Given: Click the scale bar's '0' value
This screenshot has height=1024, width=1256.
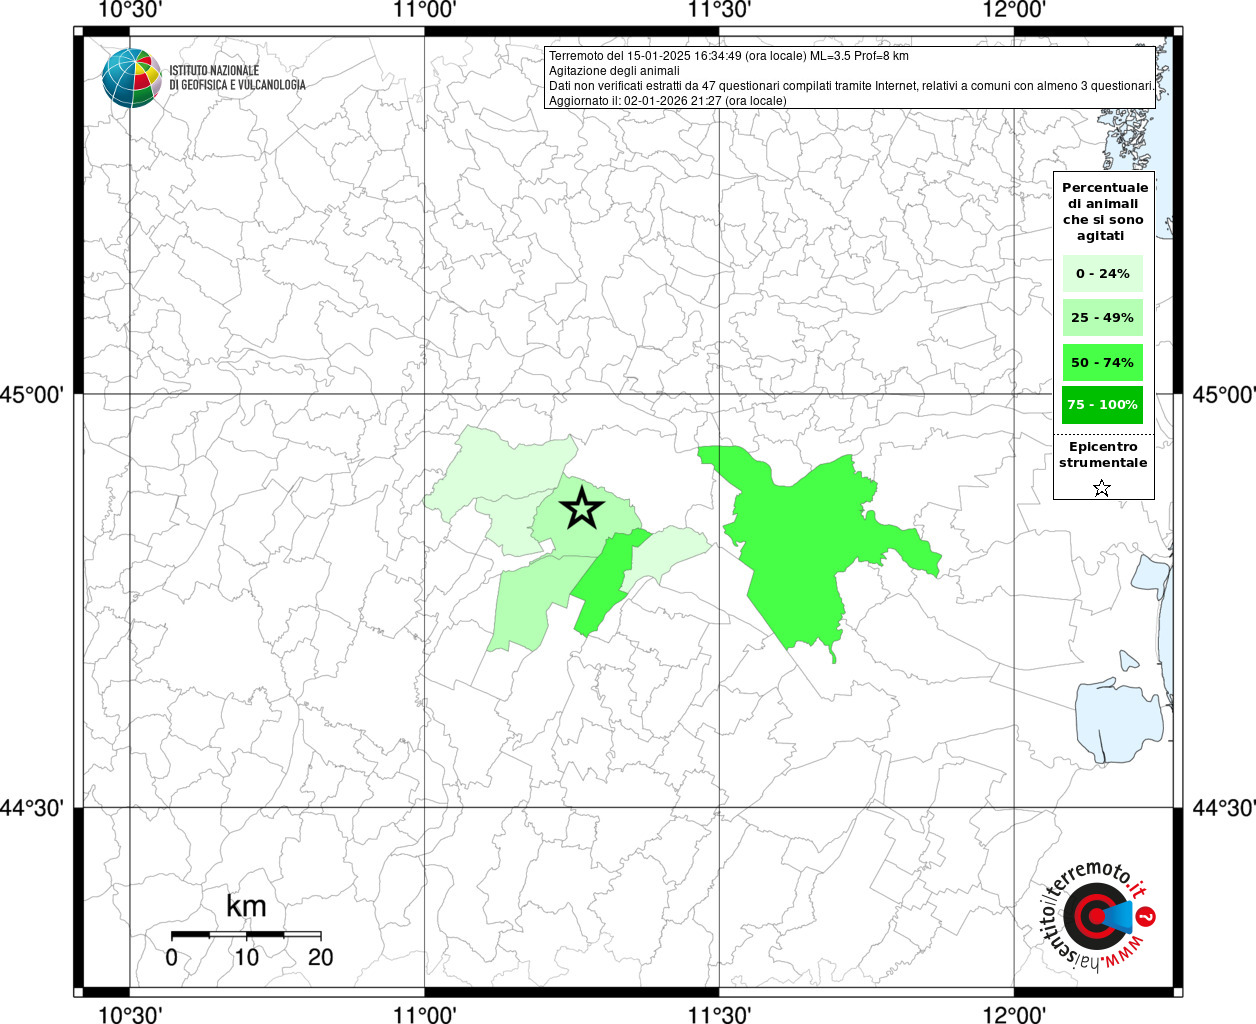Looking at the screenshot, I should 172,957.
